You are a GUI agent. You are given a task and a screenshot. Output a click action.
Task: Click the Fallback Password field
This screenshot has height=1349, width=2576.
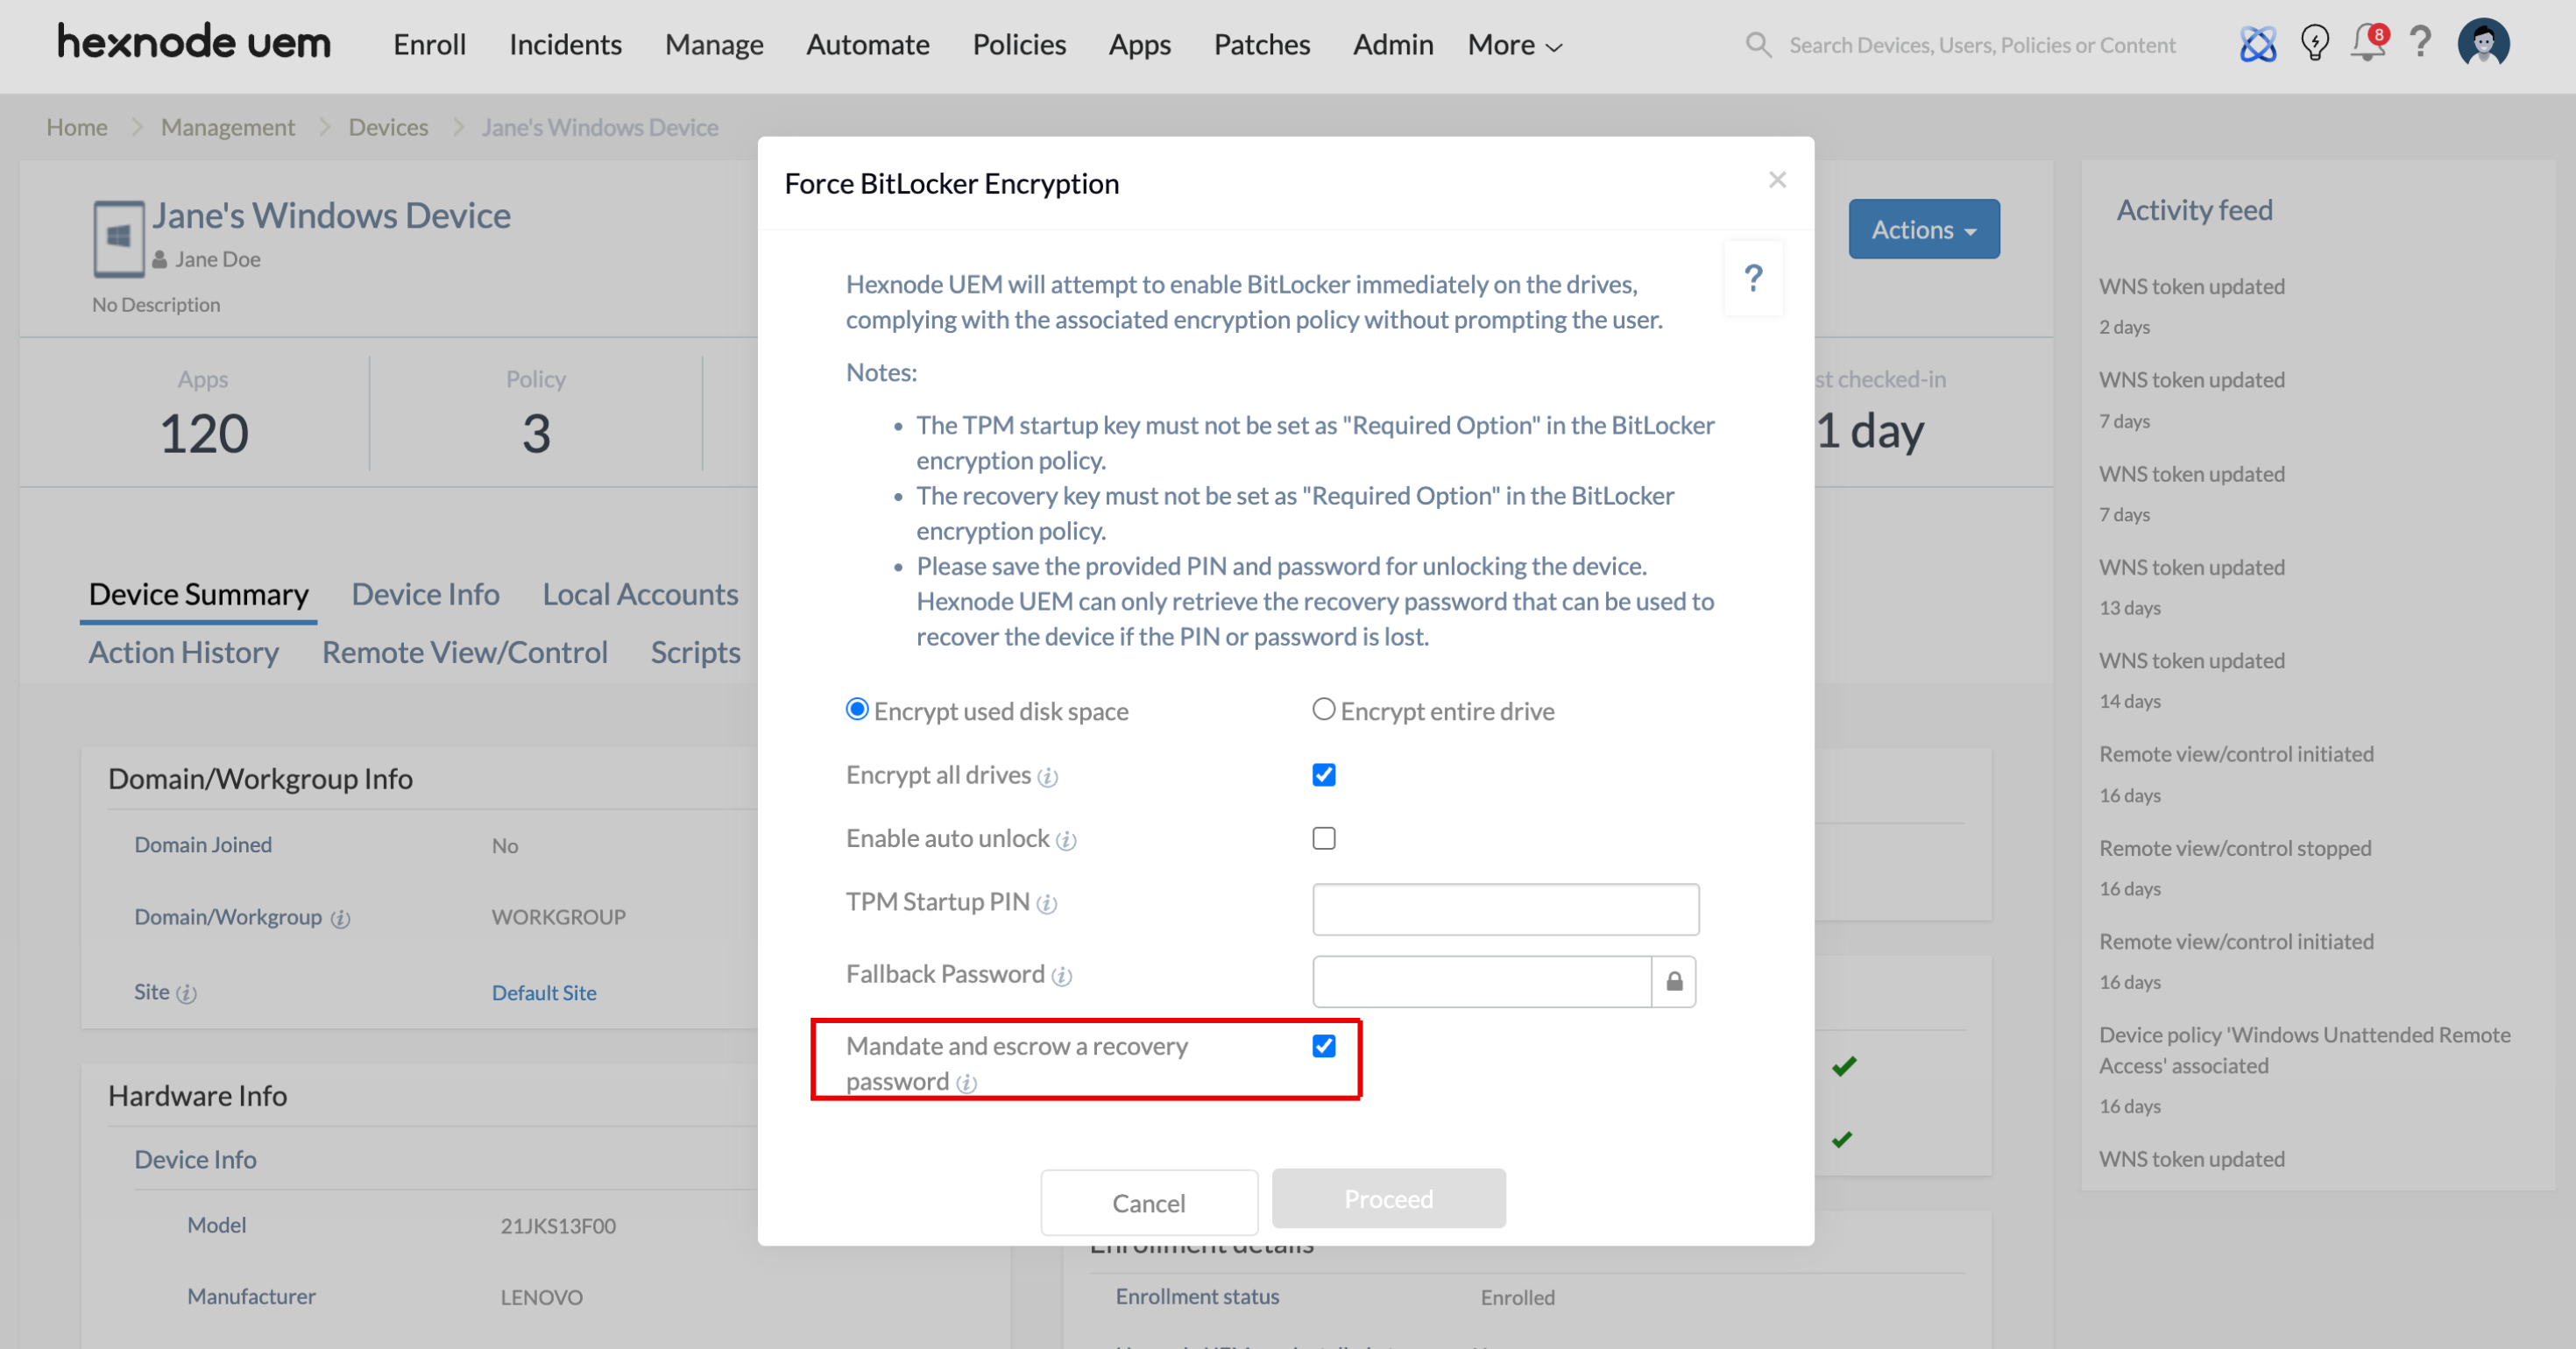point(1482,981)
